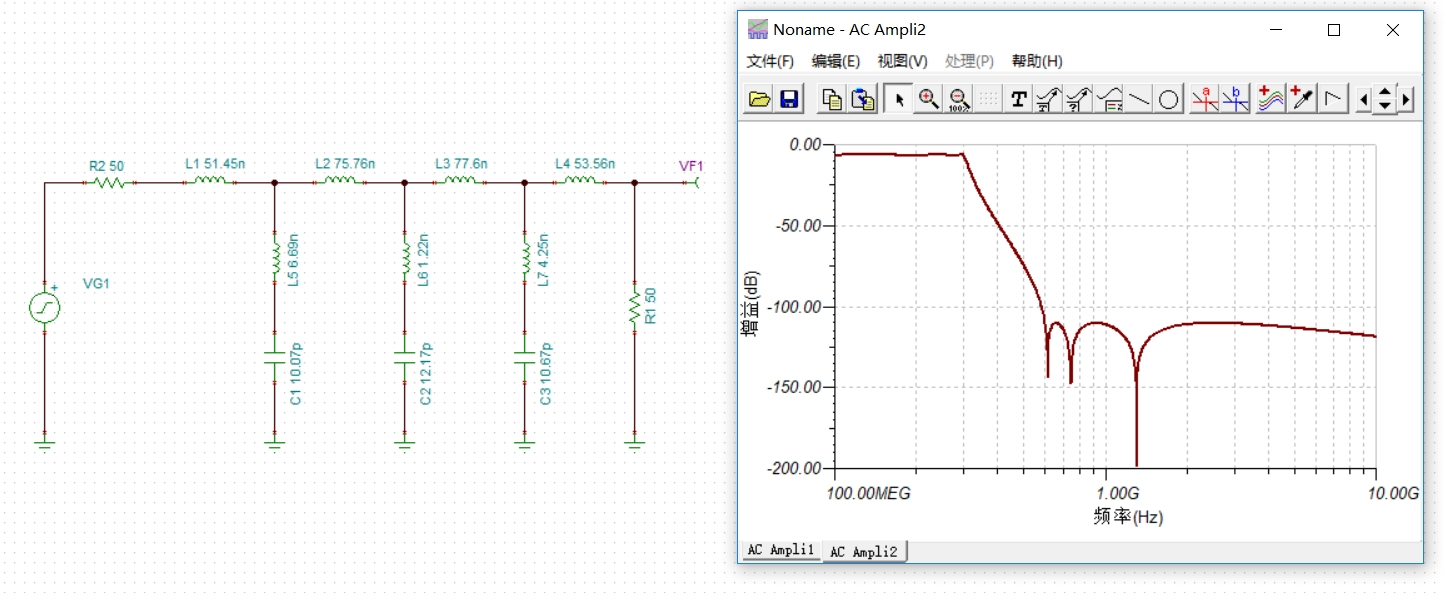Select resistor R1 50
The image size is (1444, 593).
click(634, 308)
